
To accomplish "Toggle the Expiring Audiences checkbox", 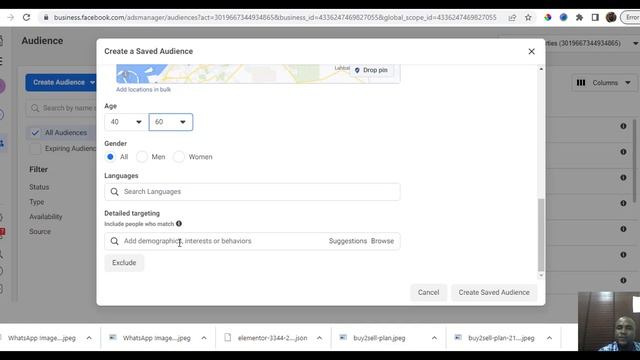I will click(35, 149).
